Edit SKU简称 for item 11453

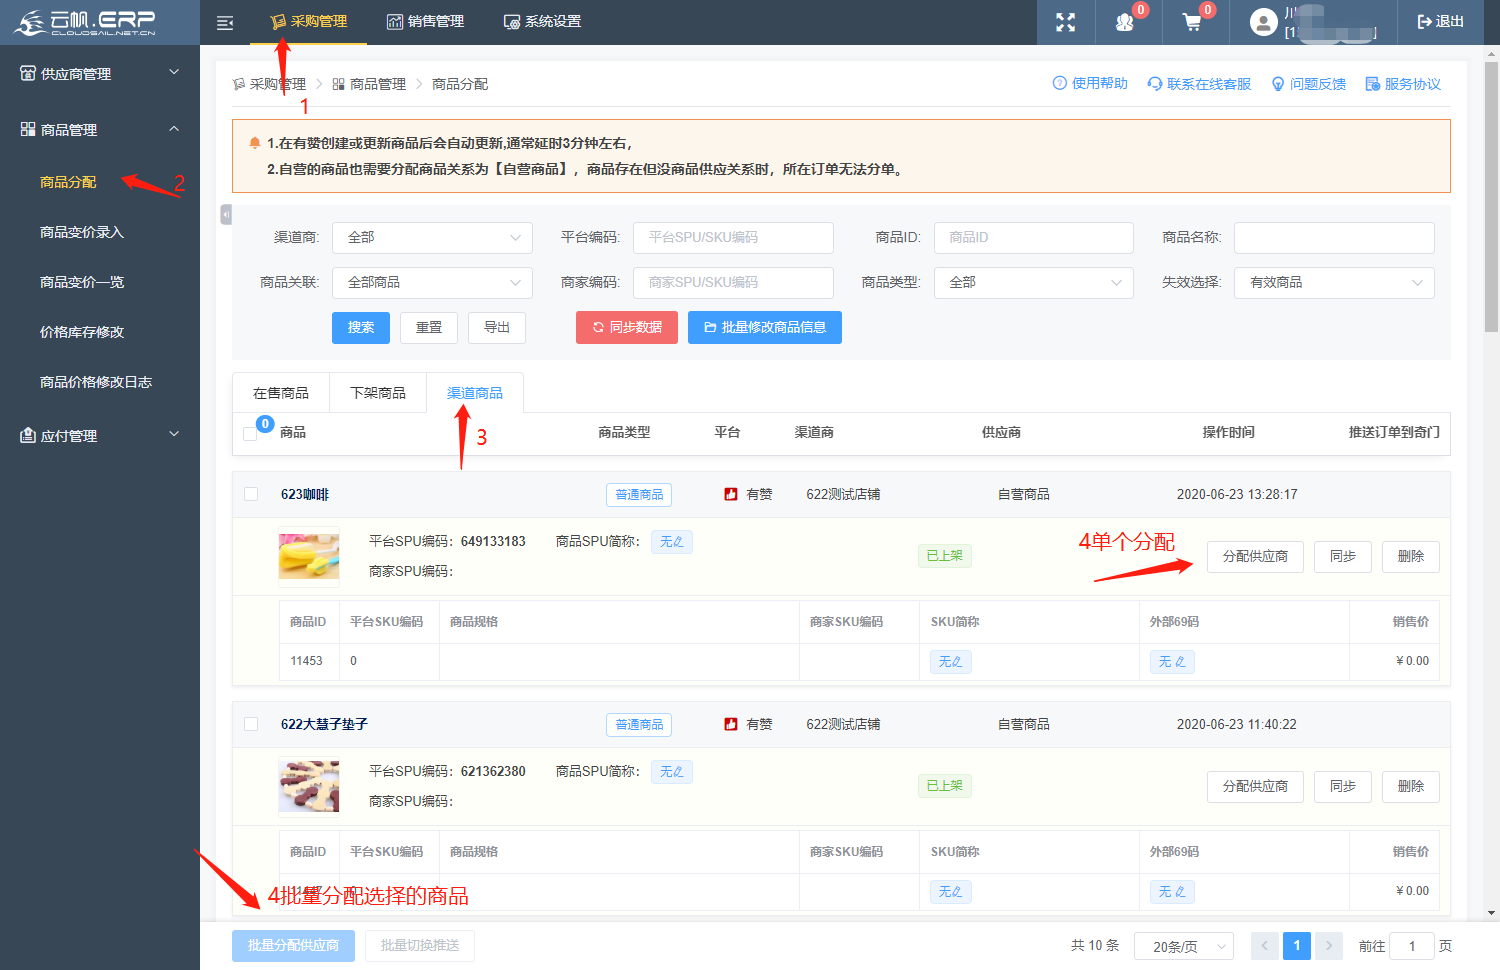(950, 662)
